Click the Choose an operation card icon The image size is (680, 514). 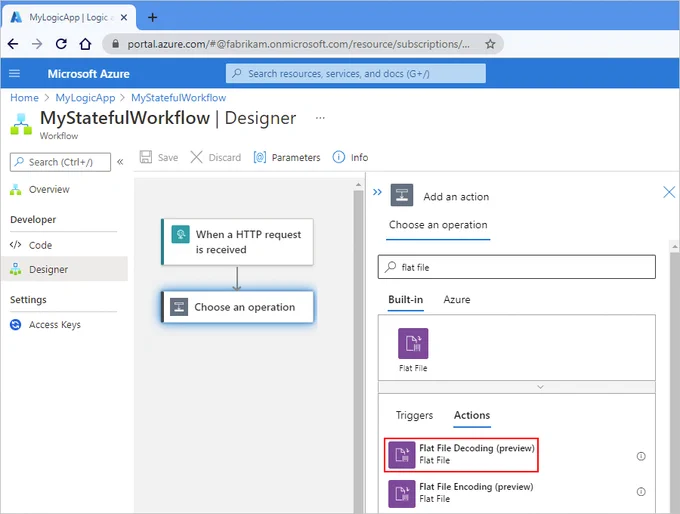[x=179, y=307]
